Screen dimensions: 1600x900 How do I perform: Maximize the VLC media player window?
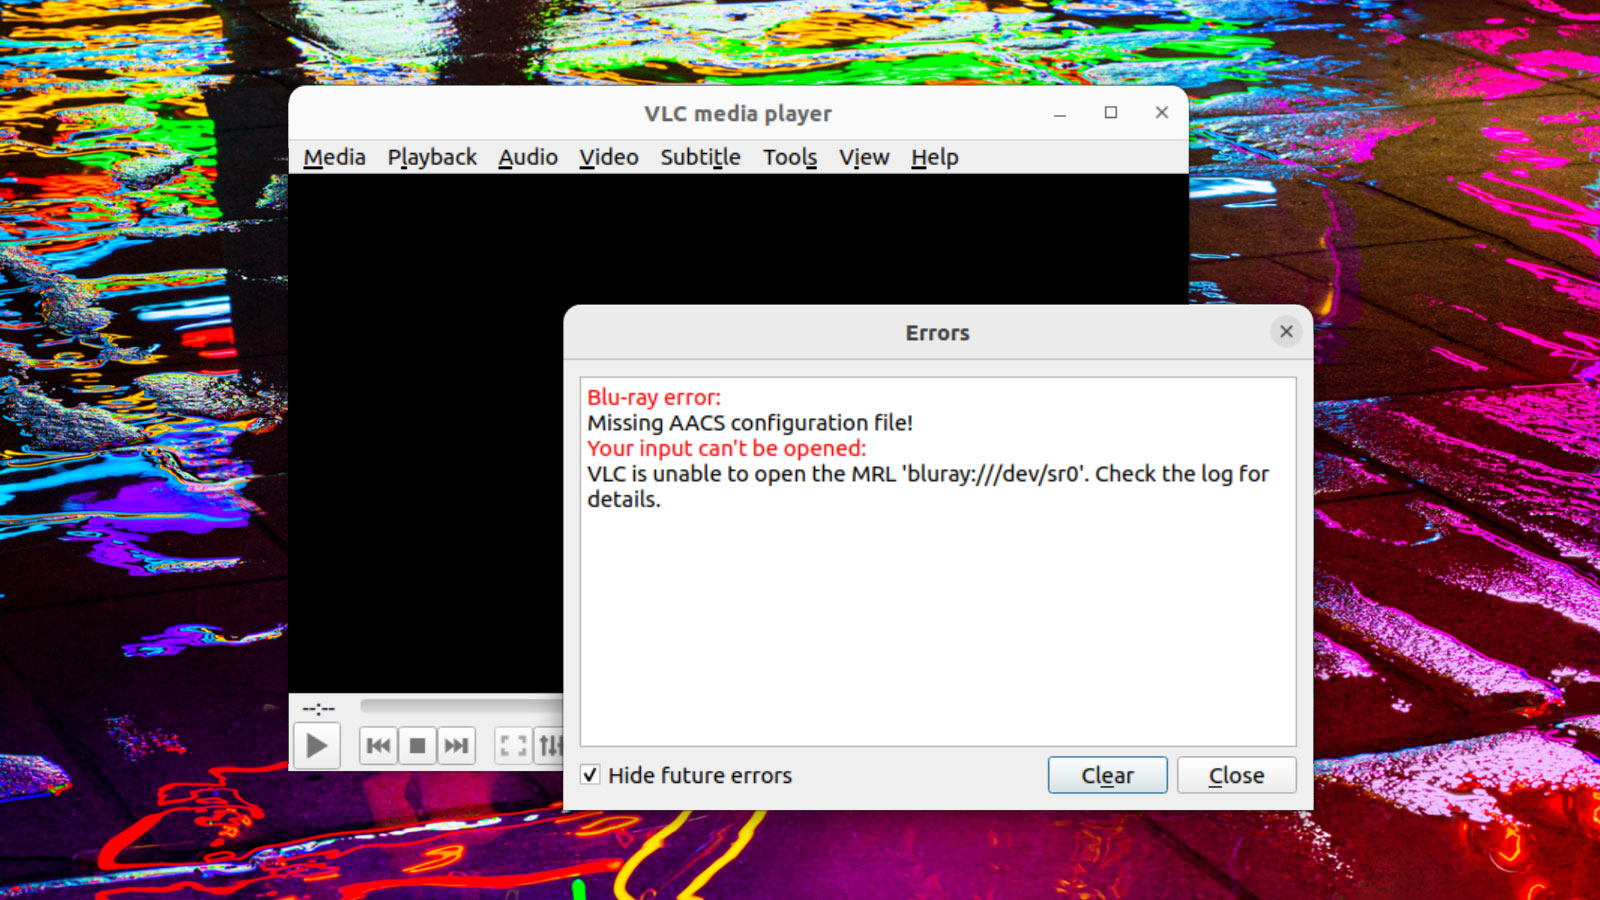[x=1111, y=113]
